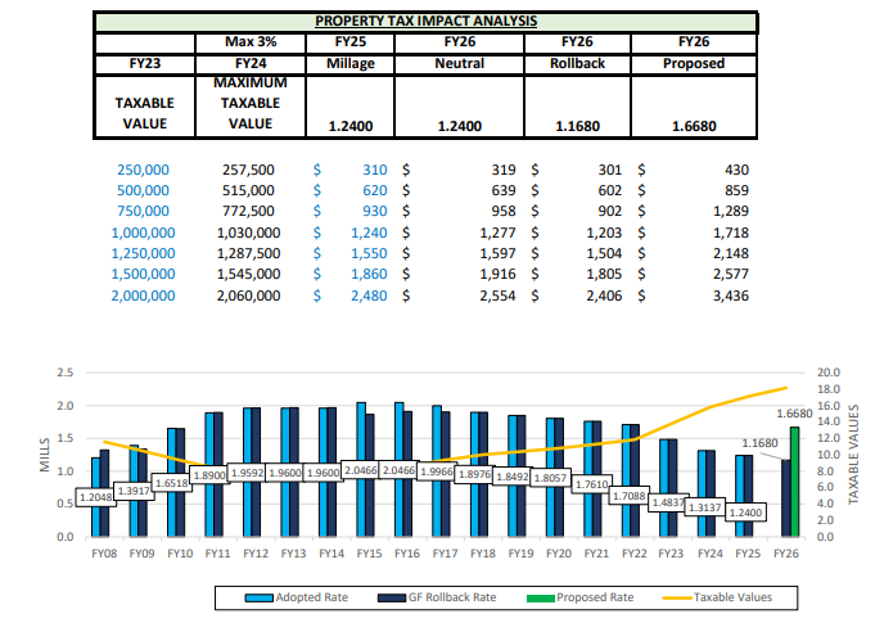Screen dimensions: 875x641
Task: Click the 1.9966 chart data label
Action: [437, 472]
